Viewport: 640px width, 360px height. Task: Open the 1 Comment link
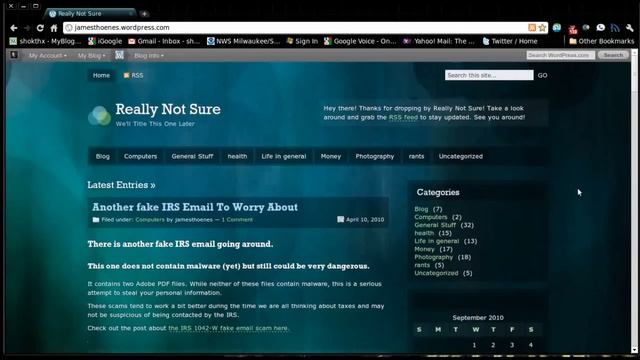click(x=237, y=220)
